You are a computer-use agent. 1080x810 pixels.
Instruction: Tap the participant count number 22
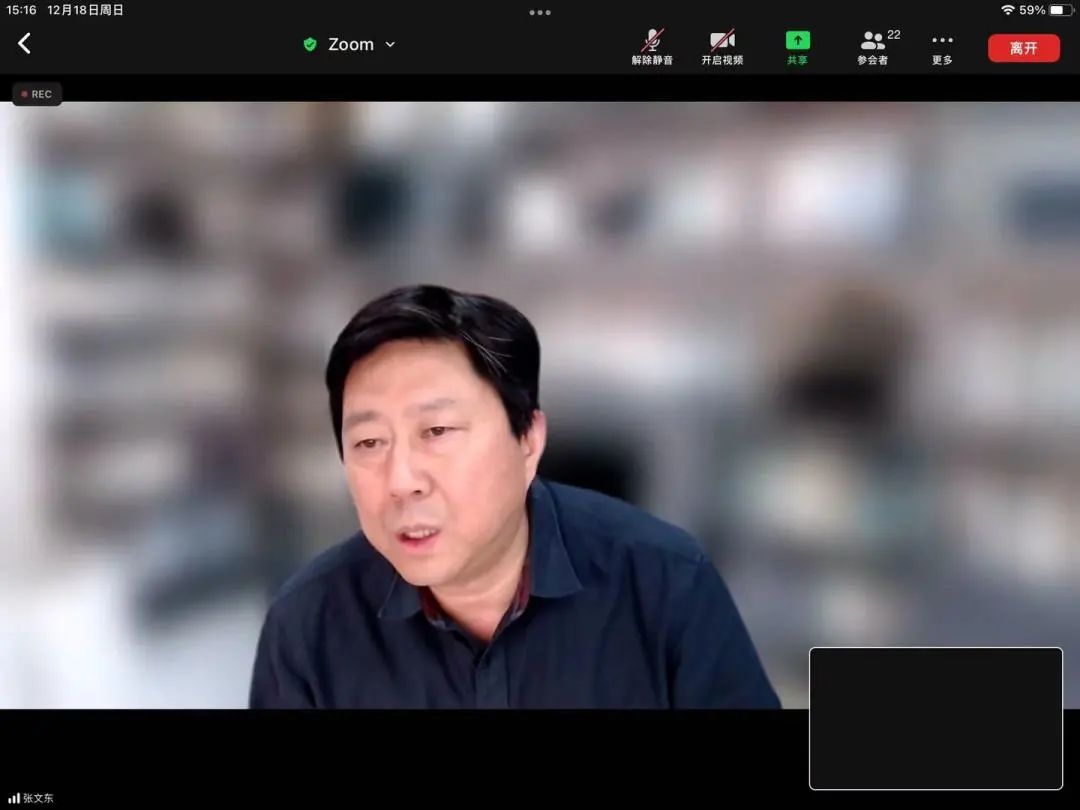pos(893,34)
